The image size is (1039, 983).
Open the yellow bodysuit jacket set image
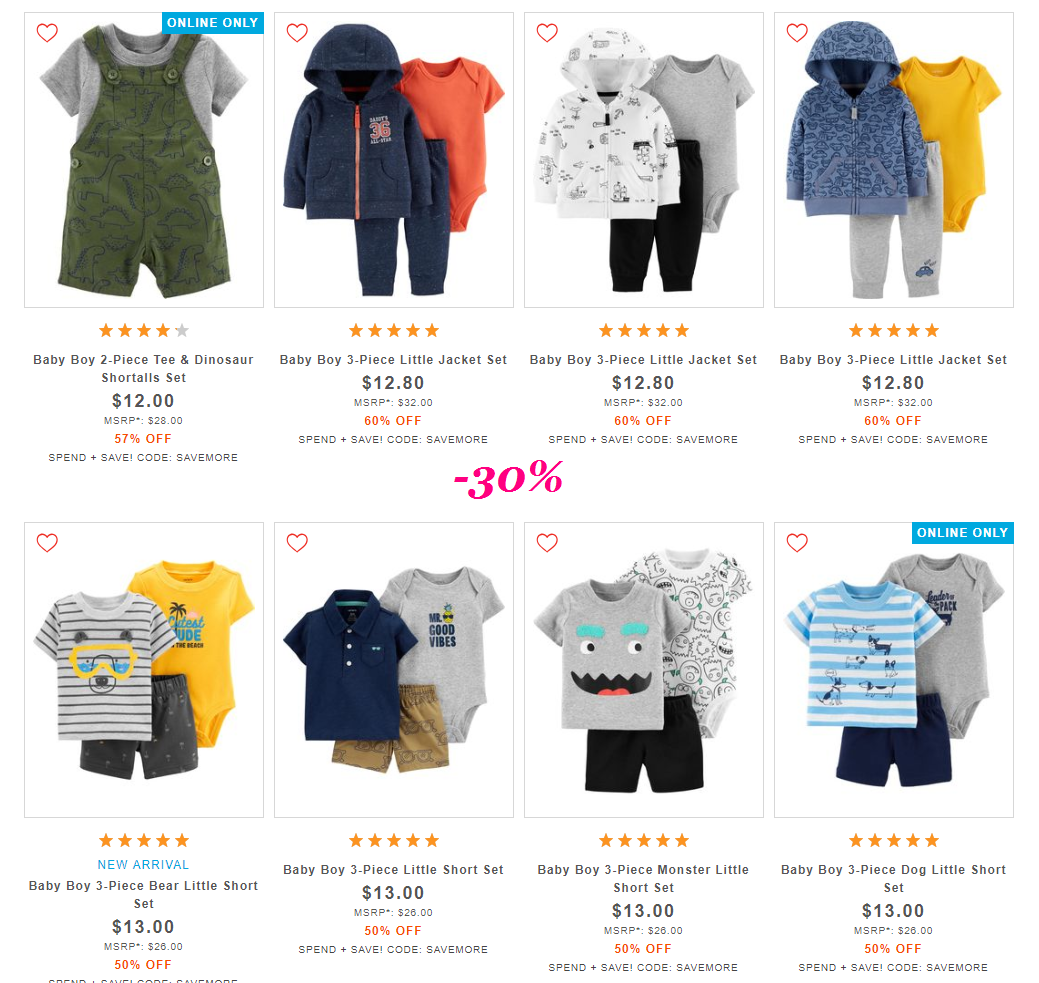pyautogui.click(x=893, y=160)
